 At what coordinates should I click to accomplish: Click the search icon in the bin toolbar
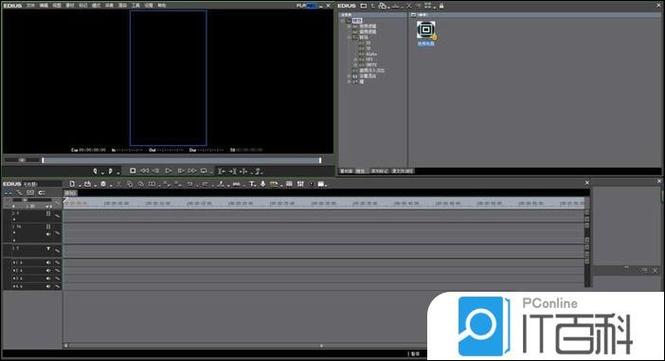pos(382,6)
